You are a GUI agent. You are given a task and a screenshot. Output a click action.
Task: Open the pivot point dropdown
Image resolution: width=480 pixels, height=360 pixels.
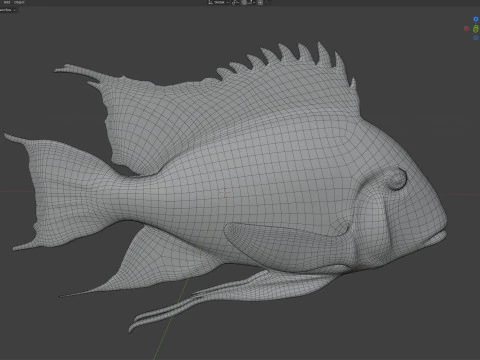click(235, 2)
